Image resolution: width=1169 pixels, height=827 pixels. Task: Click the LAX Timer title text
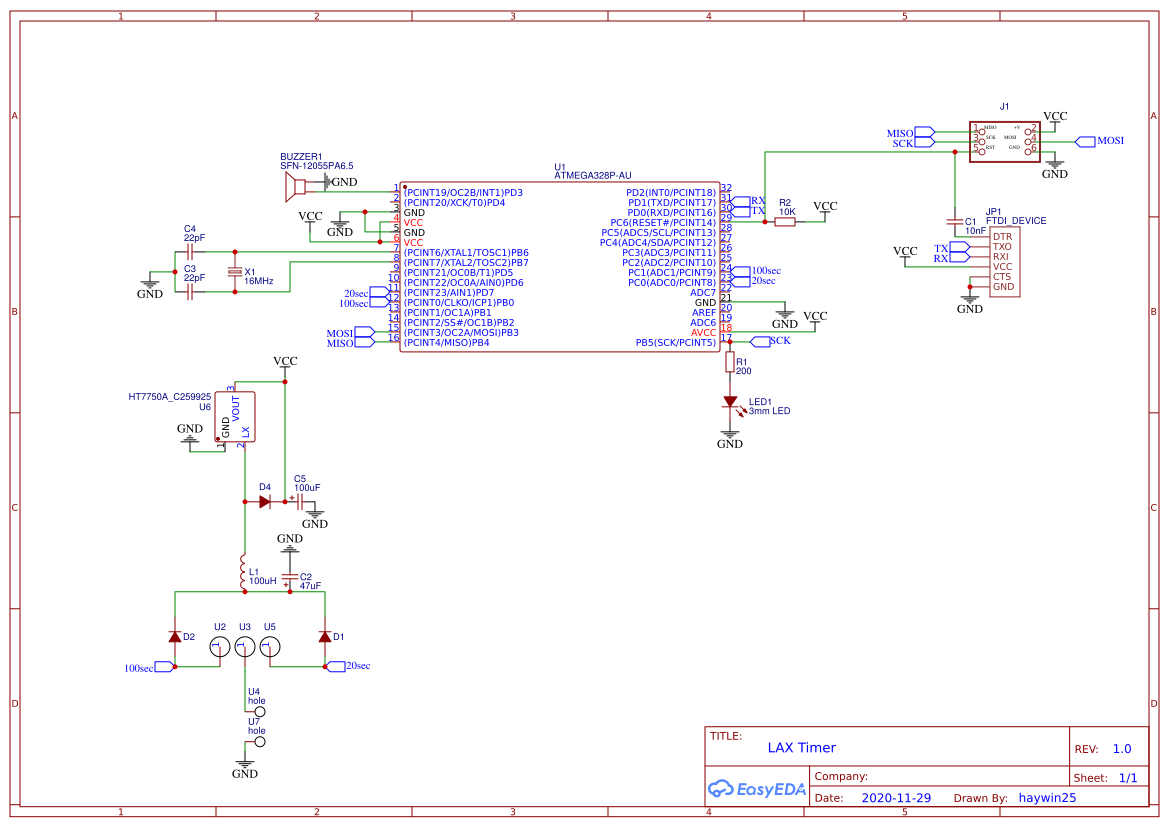[801, 747]
